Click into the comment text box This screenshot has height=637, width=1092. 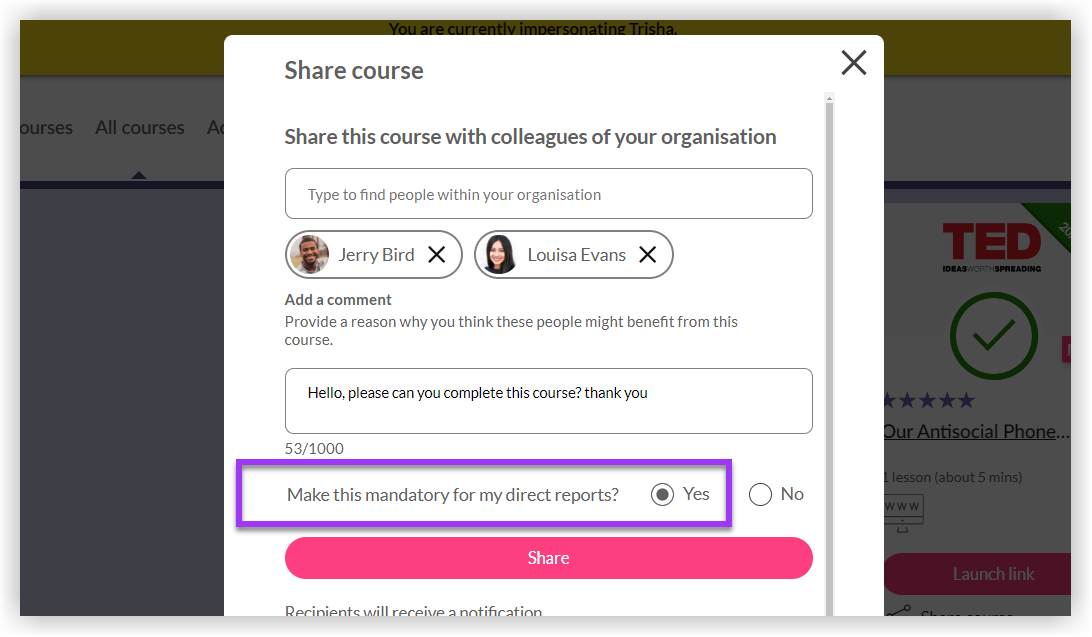(x=548, y=401)
